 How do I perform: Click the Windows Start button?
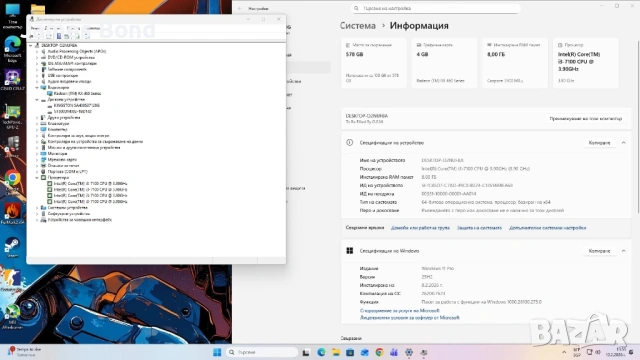[217, 352]
